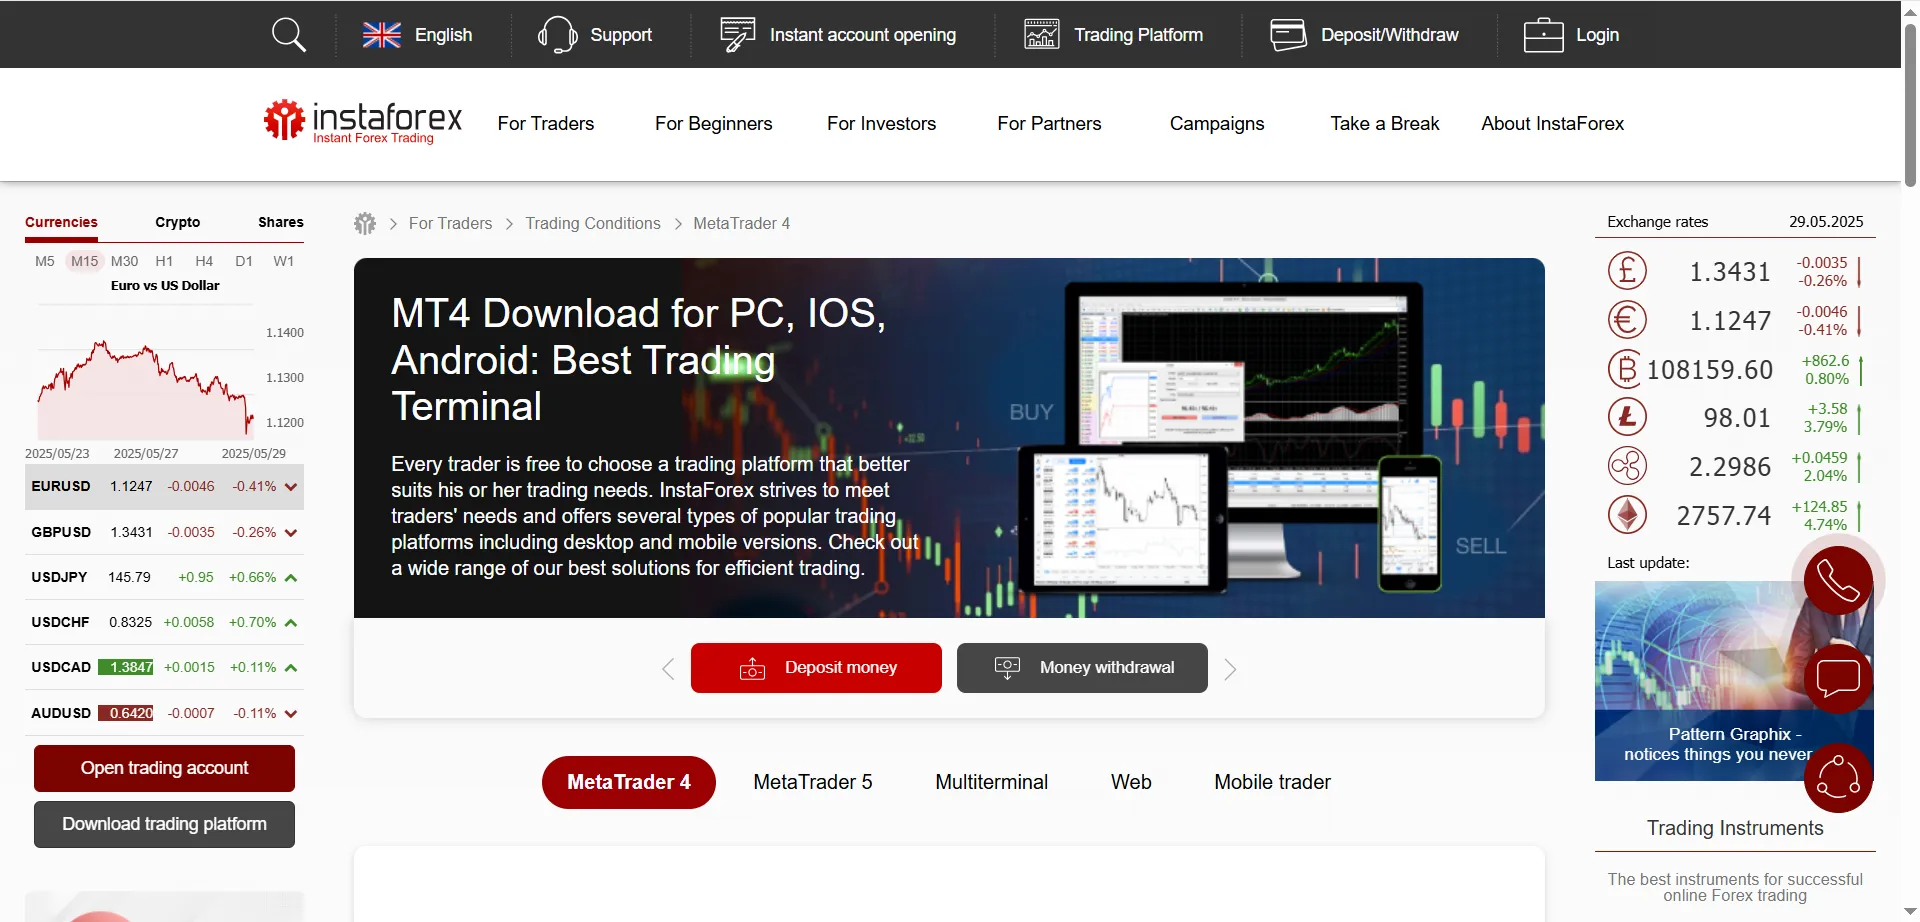Switch to the Crypto tab

(x=178, y=222)
